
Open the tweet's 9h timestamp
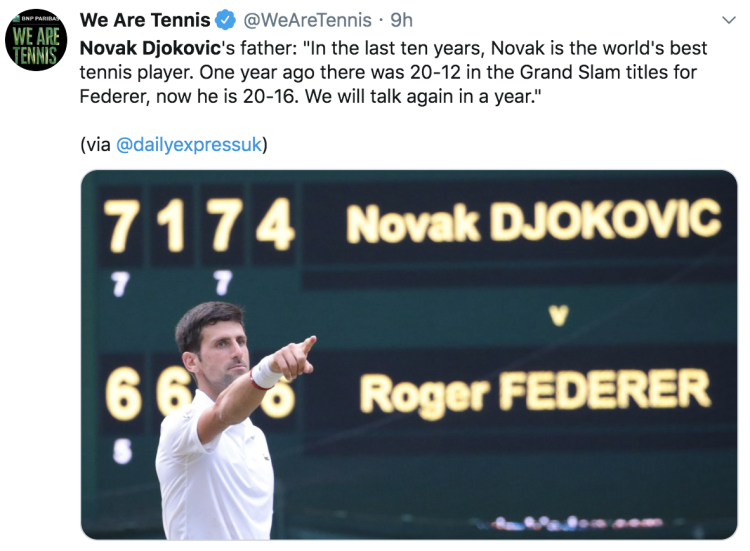[401, 20]
